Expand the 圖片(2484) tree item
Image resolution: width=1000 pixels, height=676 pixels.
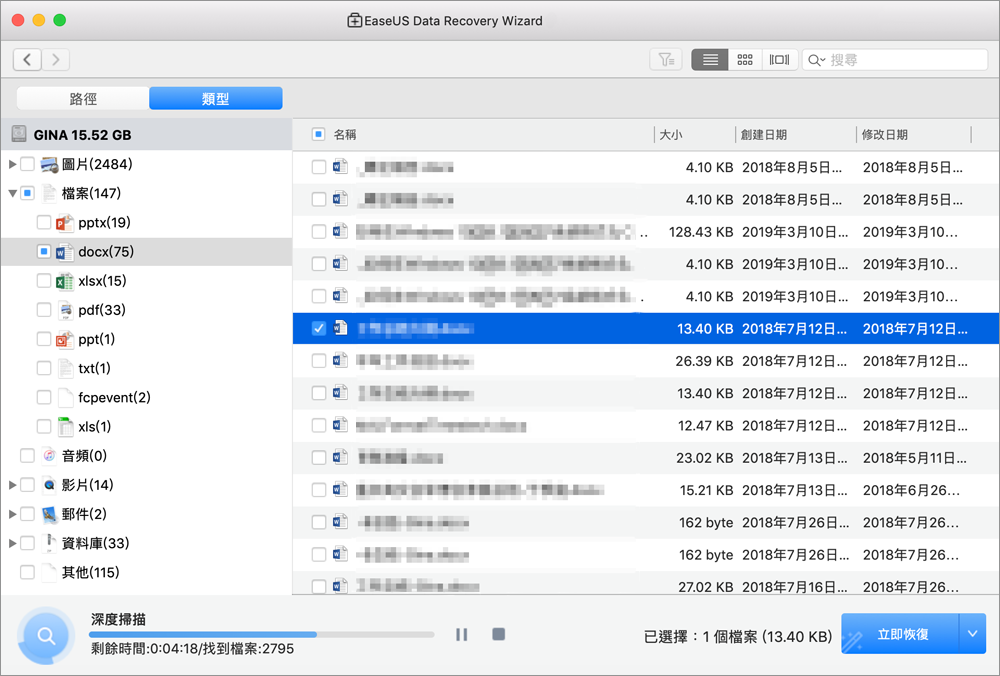click(14, 164)
